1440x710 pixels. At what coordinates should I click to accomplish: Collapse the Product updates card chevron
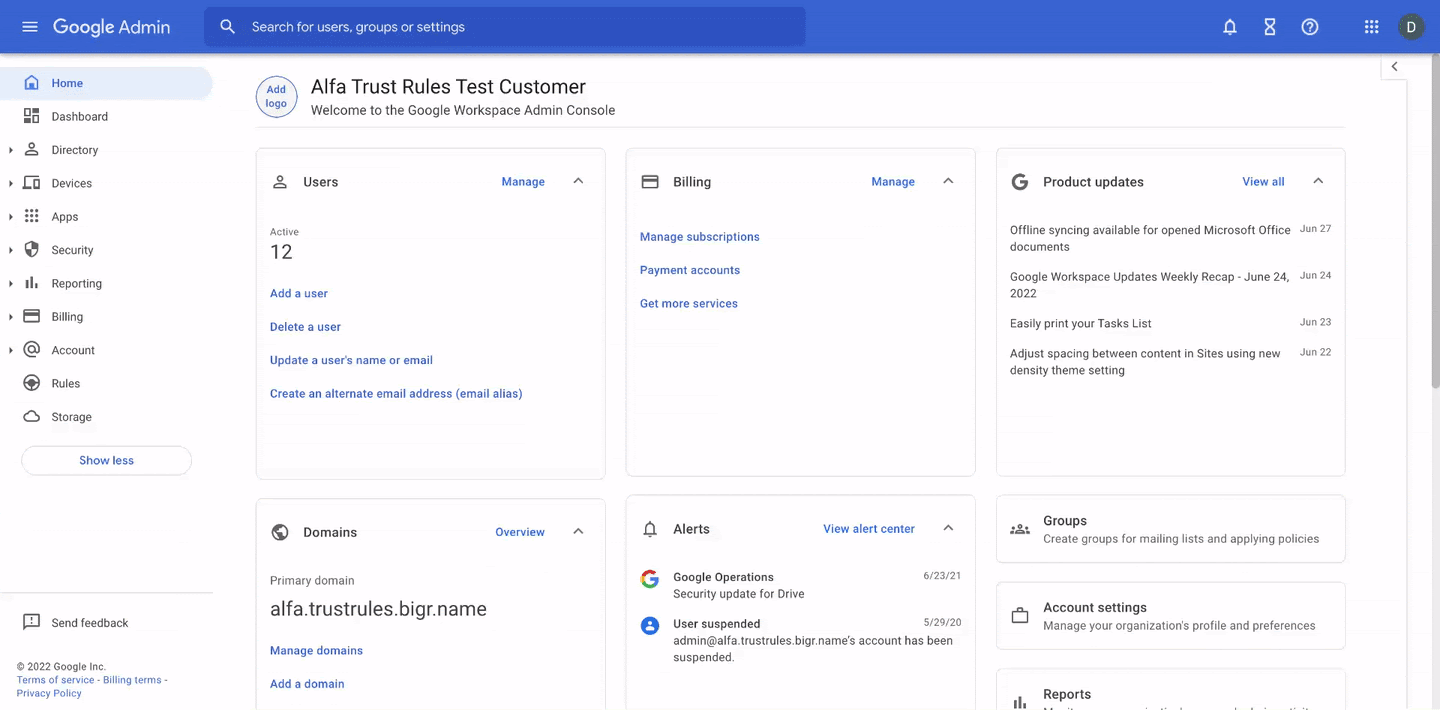point(1318,181)
